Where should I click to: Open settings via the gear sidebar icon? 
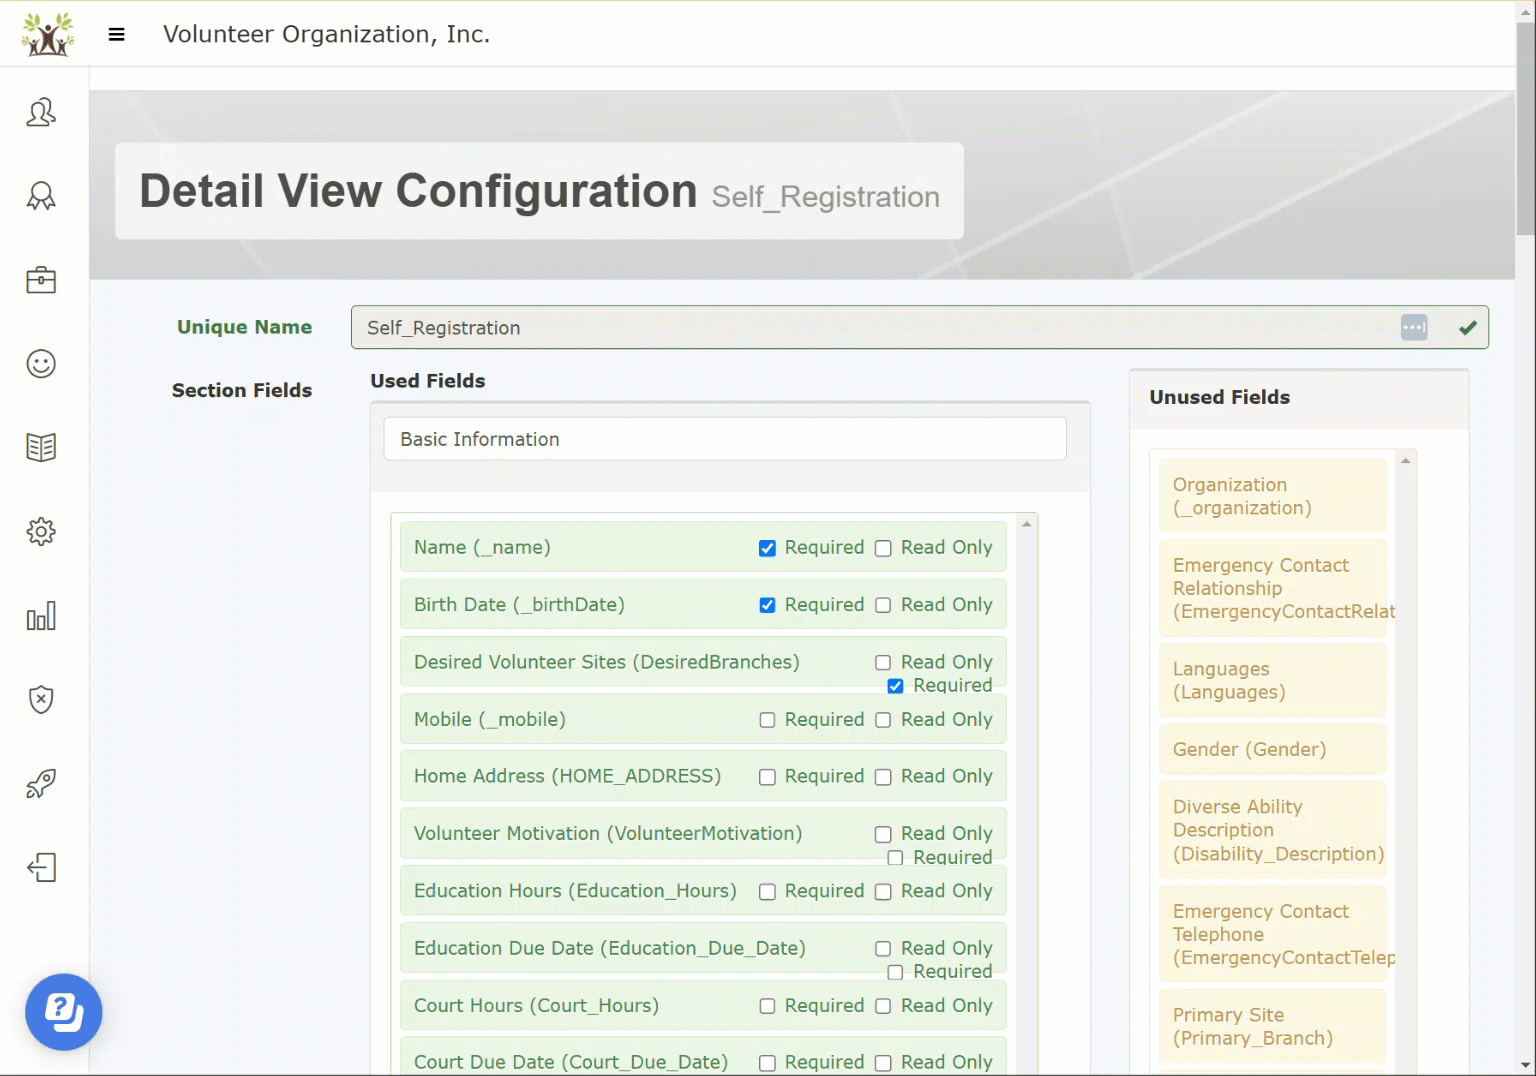coord(40,531)
